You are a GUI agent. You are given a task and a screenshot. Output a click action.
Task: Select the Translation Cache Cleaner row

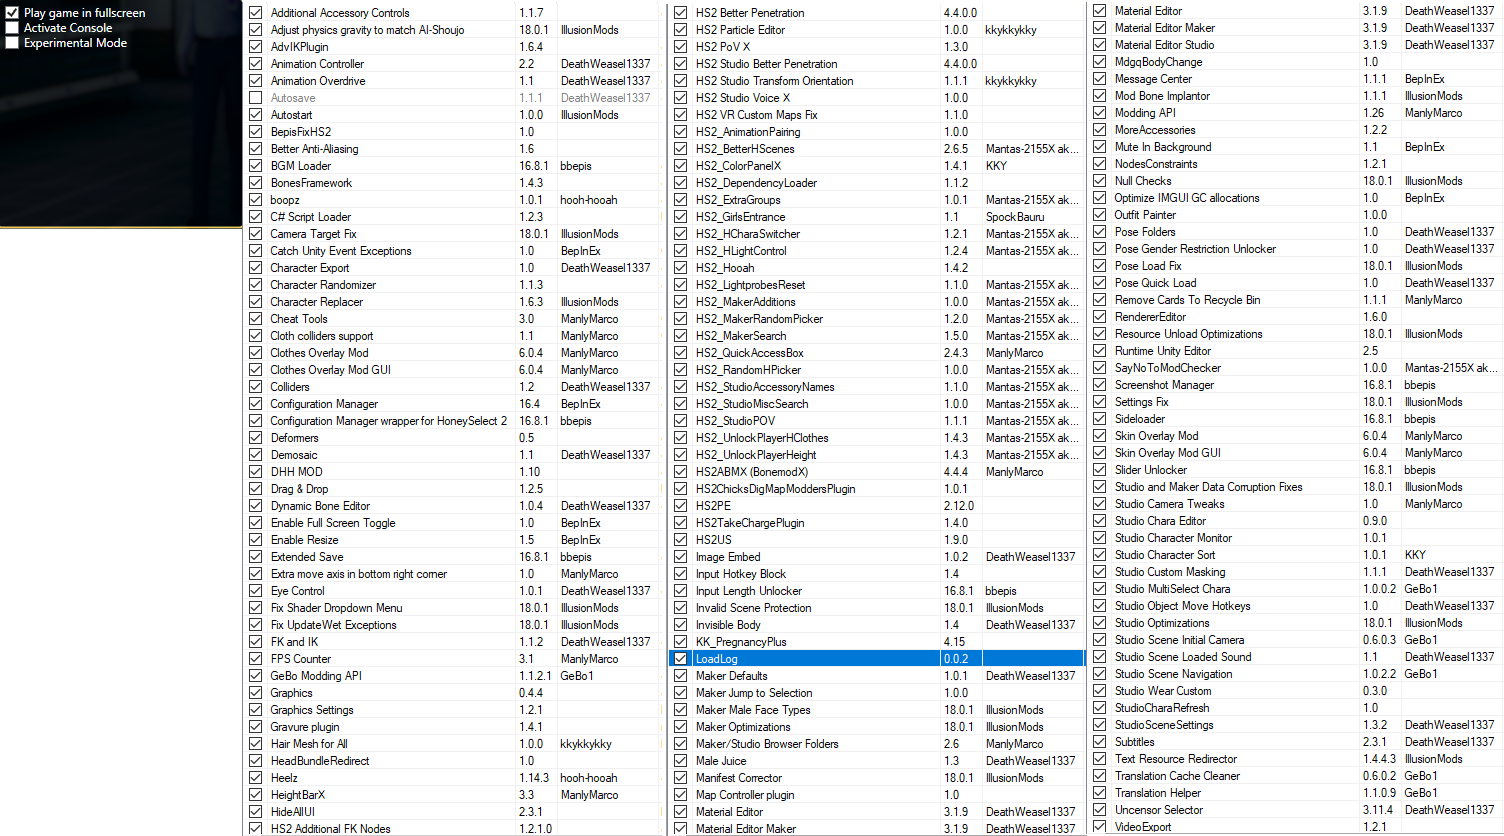click(1296, 776)
